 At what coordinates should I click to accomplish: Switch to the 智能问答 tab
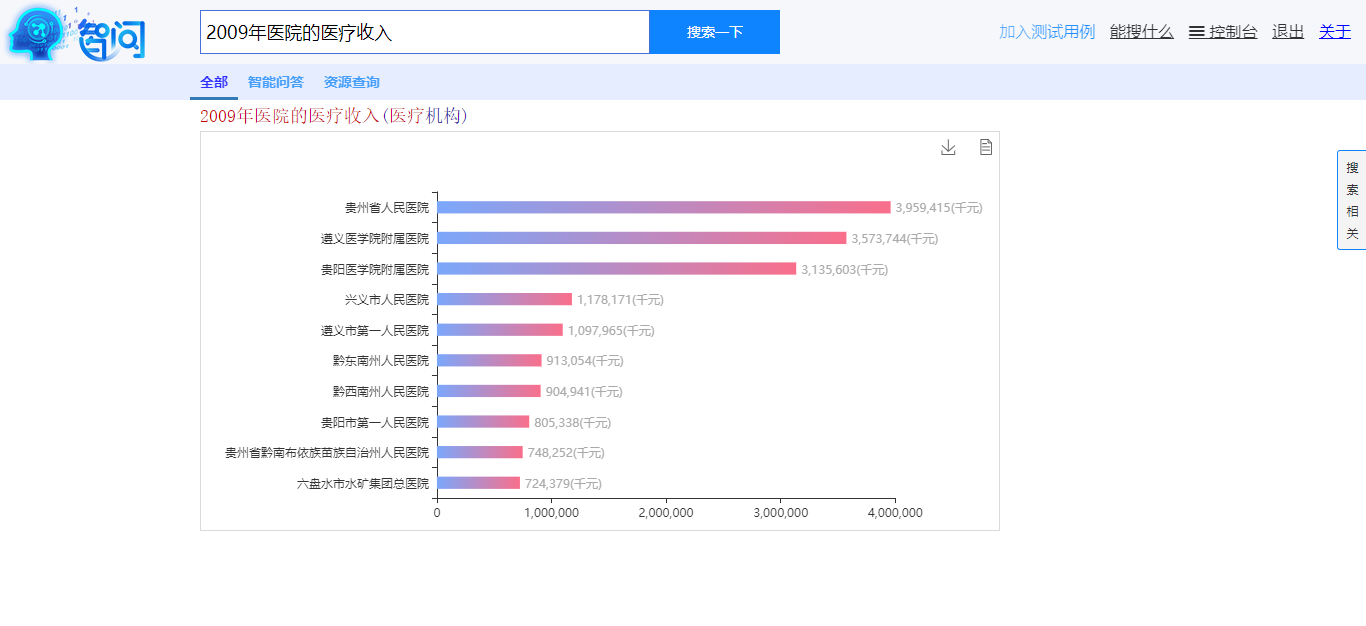[276, 82]
